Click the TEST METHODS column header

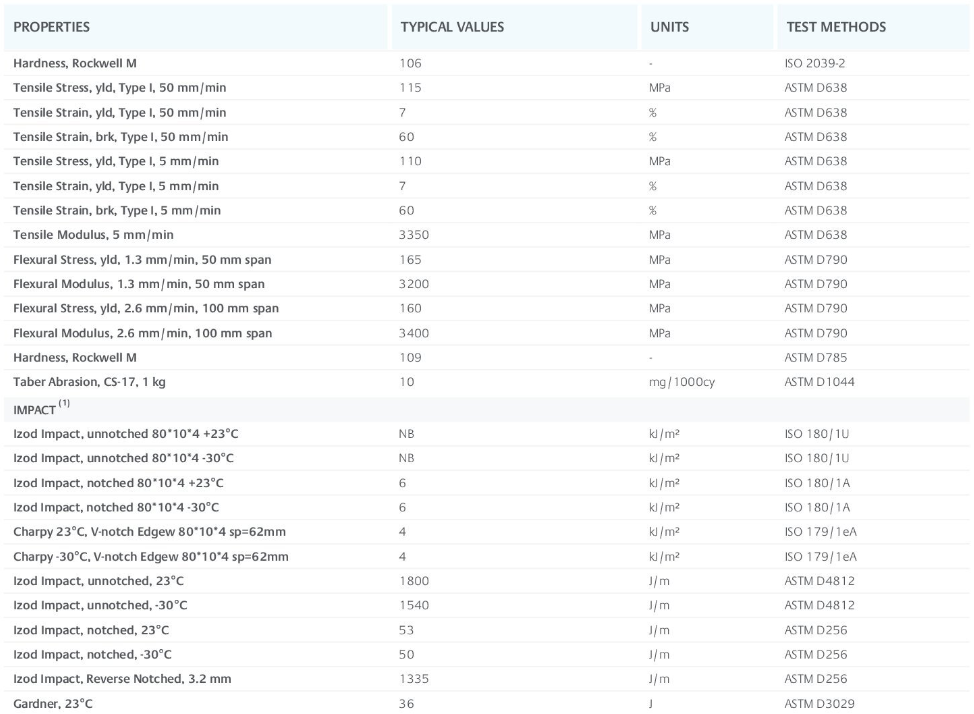(x=835, y=27)
